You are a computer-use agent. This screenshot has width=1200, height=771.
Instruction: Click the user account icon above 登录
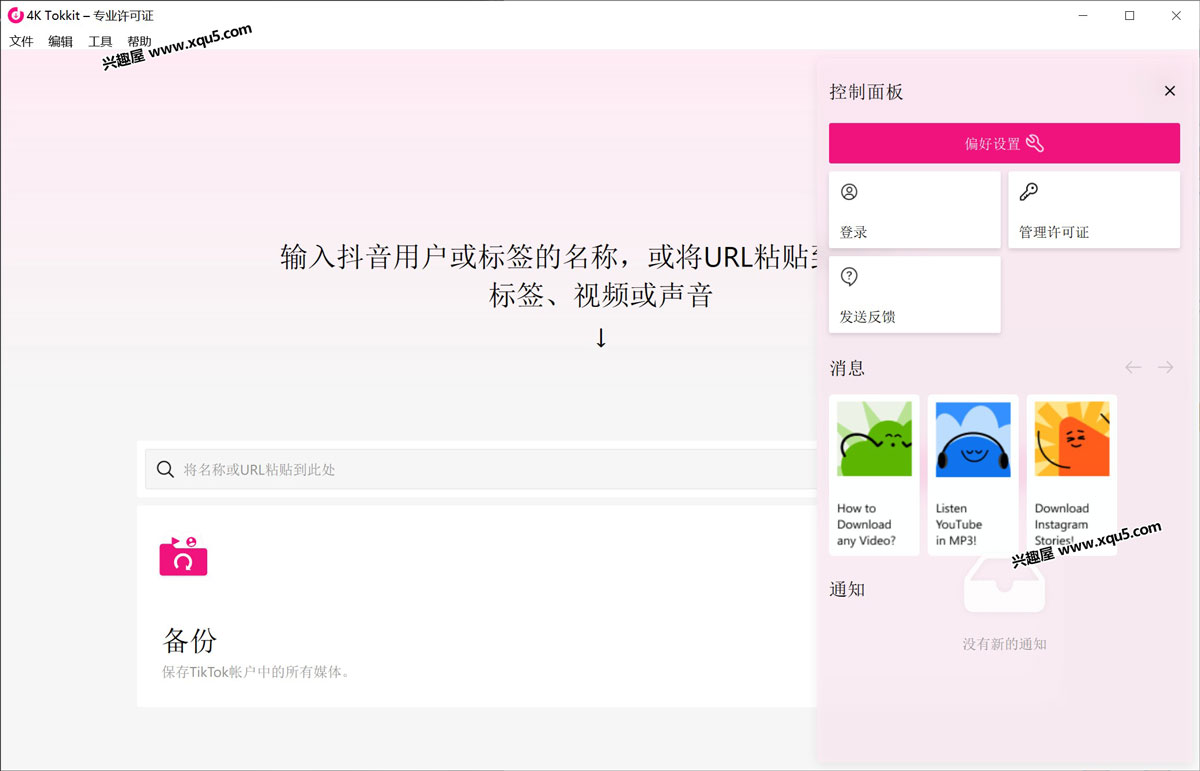coord(849,192)
